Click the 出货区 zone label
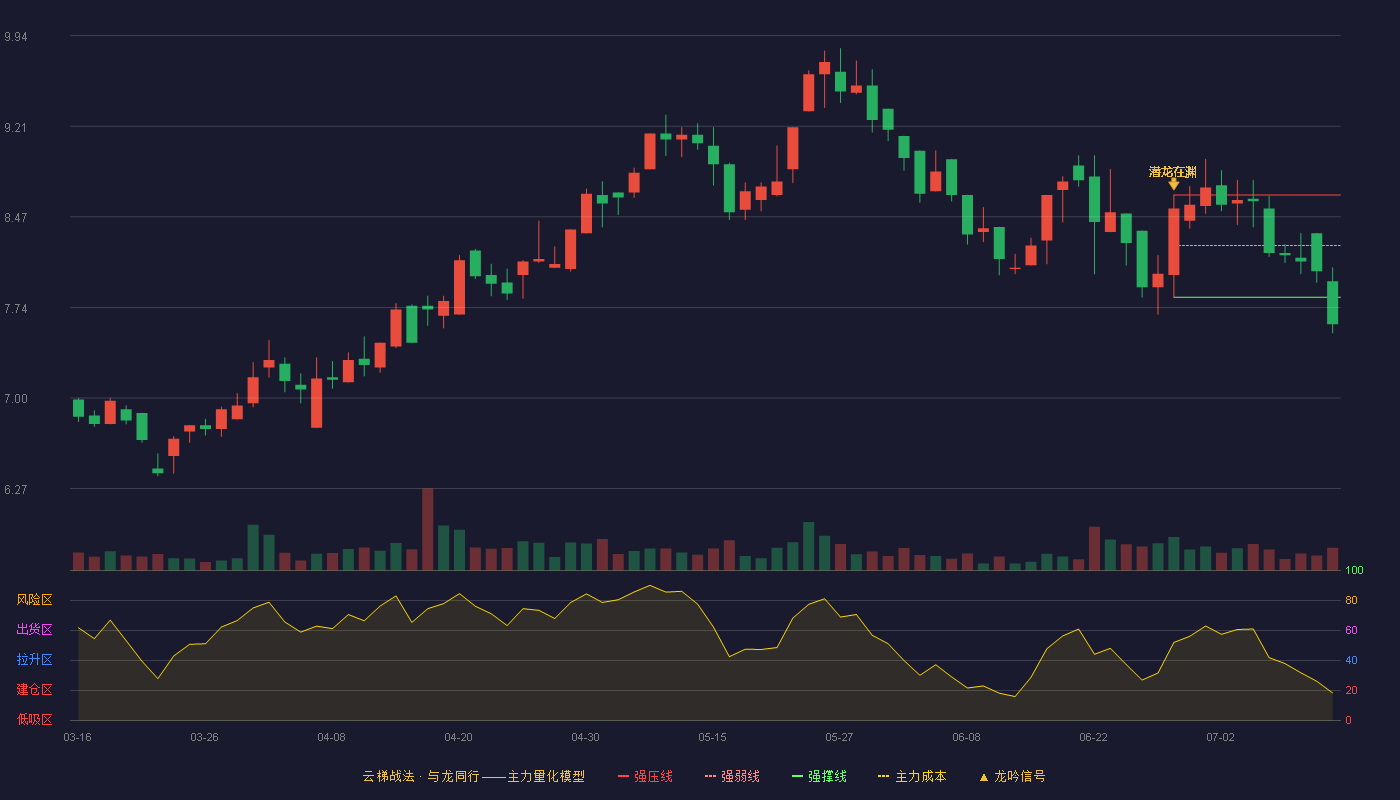This screenshot has height=800, width=1400. click(34, 630)
